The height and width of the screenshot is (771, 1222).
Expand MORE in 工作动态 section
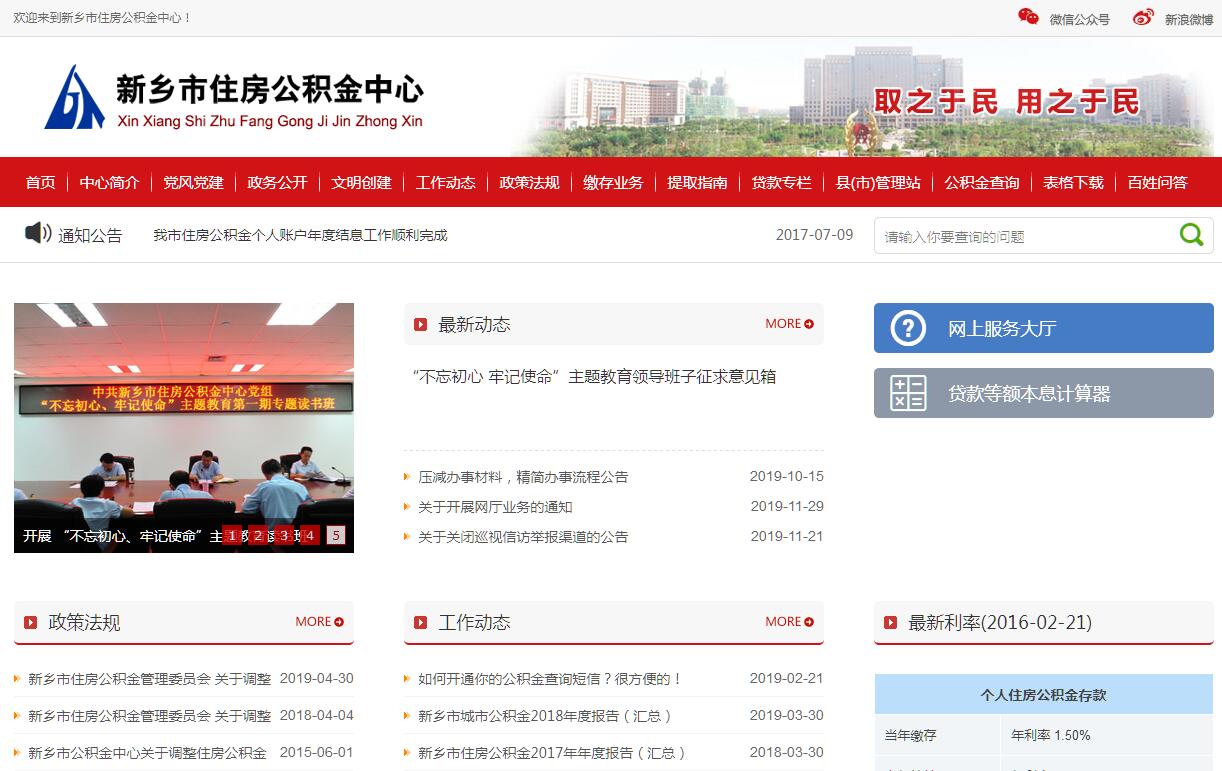(789, 622)
